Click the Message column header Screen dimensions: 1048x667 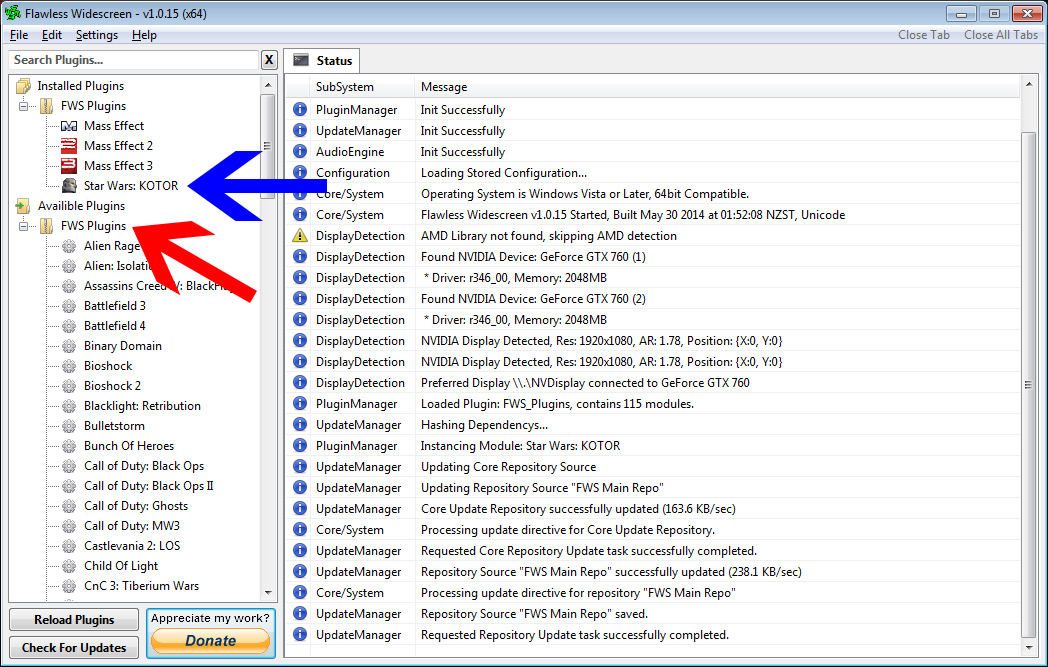(x=717, y=87)
